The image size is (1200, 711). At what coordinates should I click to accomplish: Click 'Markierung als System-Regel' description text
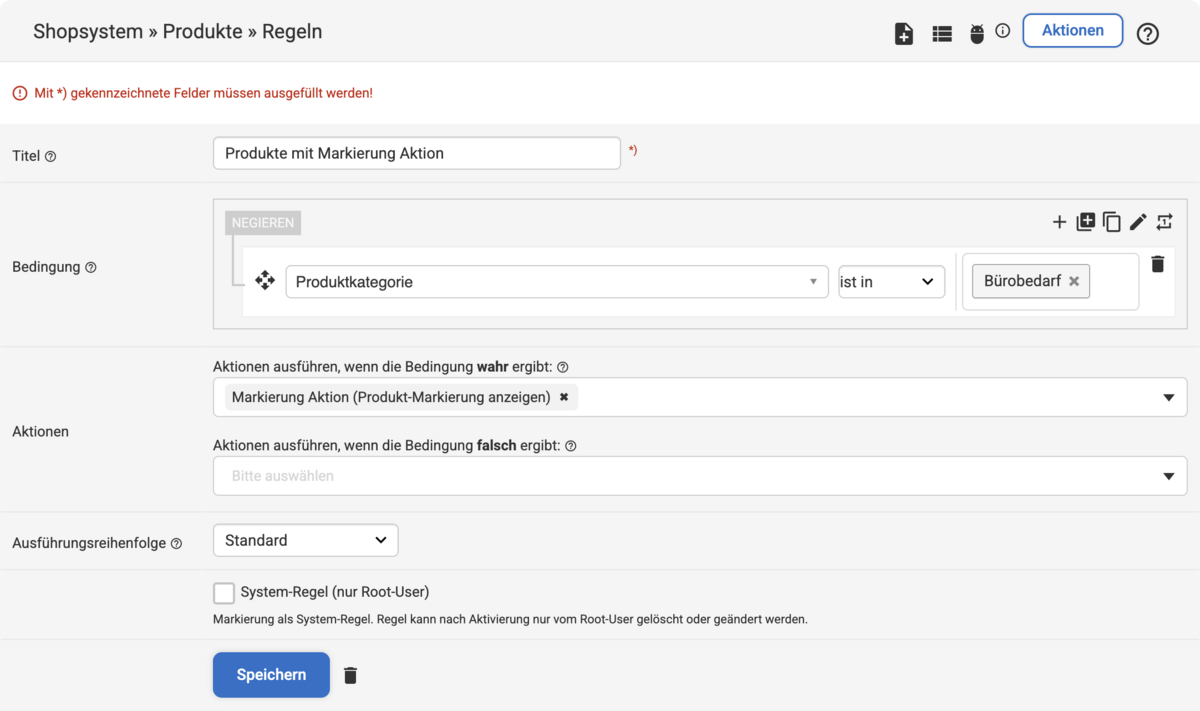(510, 619)
